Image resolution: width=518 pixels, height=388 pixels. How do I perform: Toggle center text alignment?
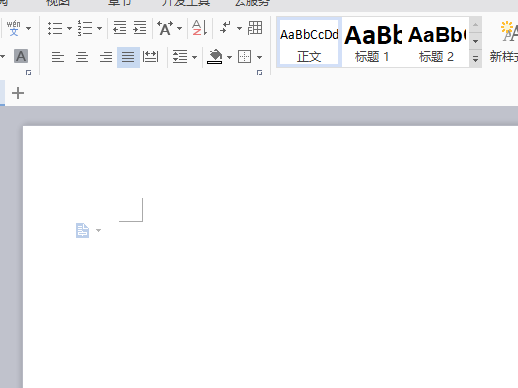pos(82,57)
